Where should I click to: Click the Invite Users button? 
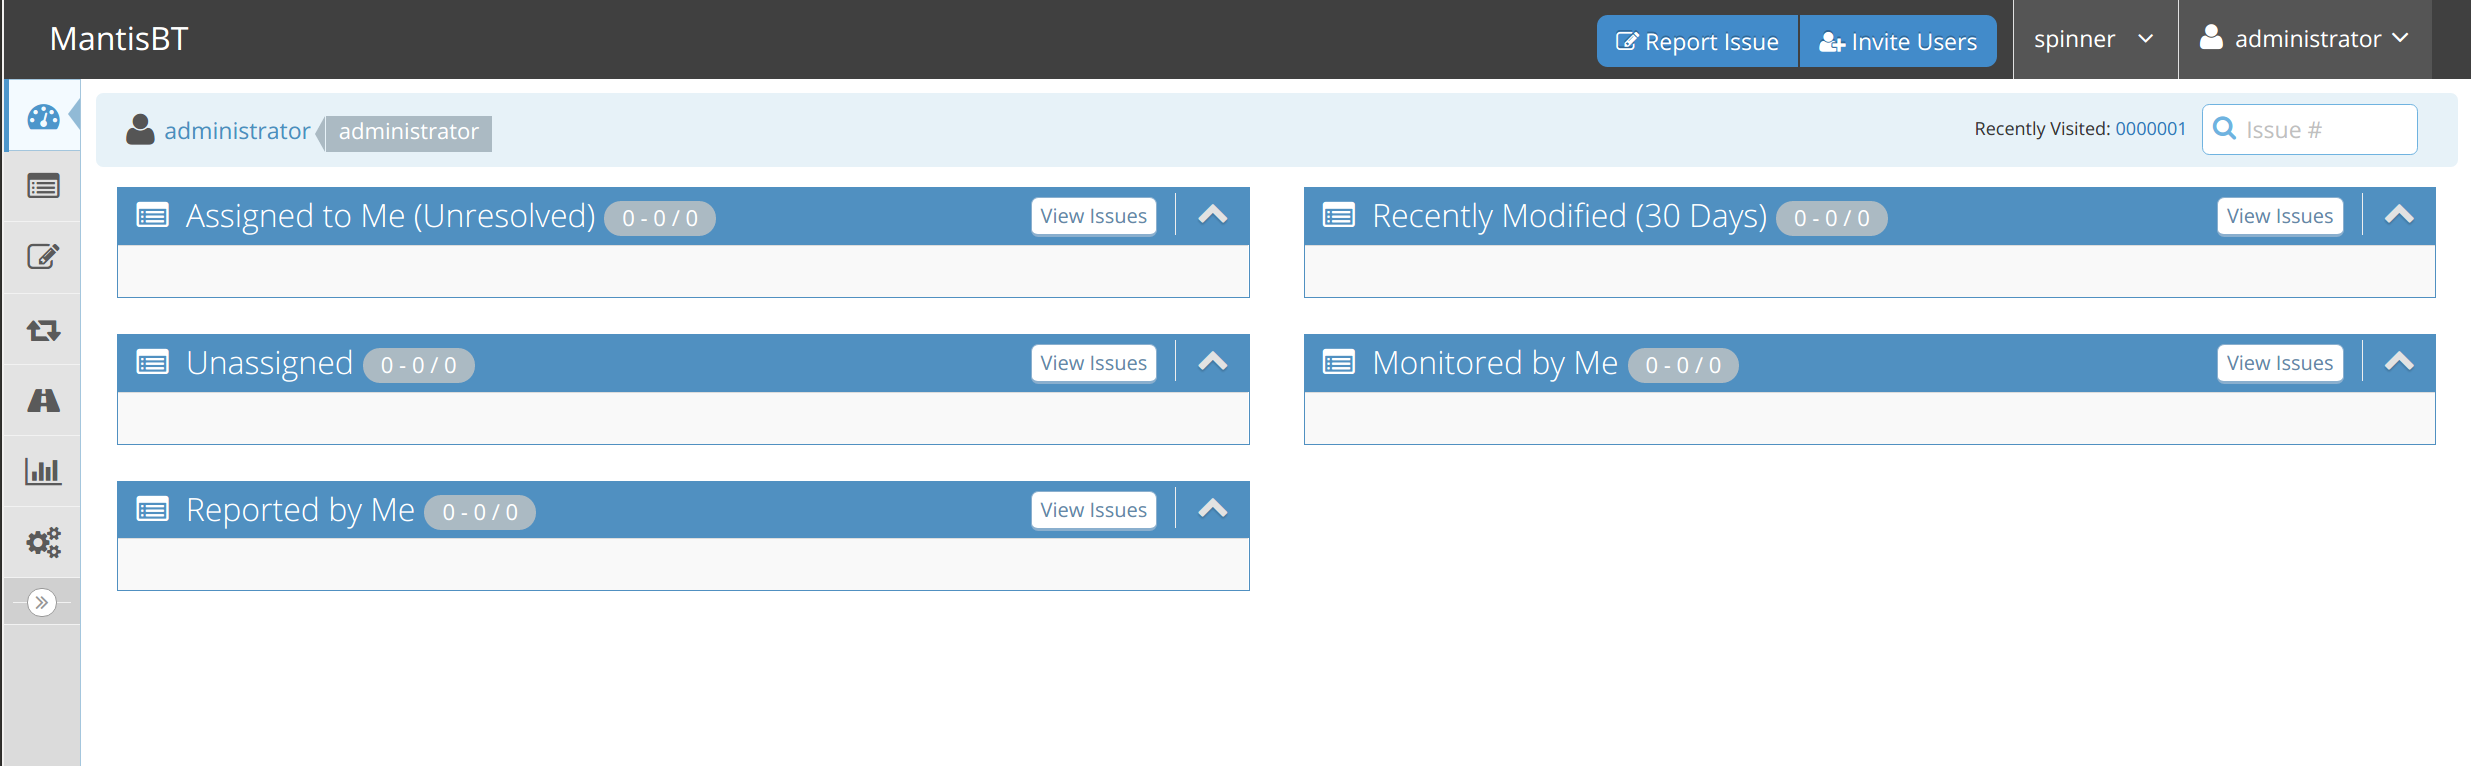1897,42
